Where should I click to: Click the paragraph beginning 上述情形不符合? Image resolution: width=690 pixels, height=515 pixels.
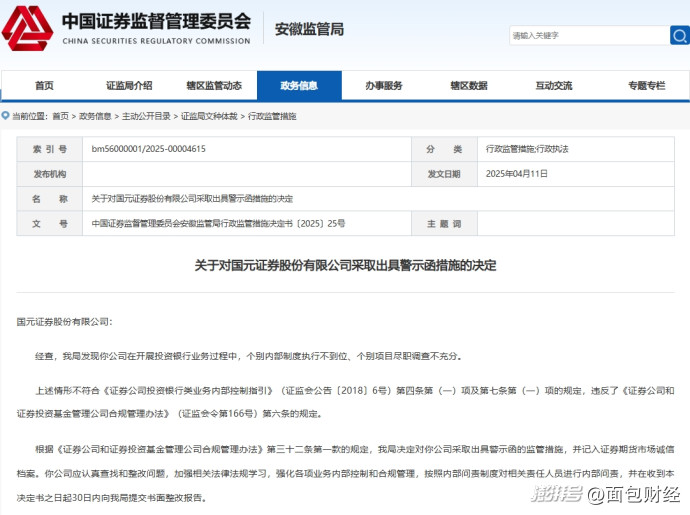[345, 402]
